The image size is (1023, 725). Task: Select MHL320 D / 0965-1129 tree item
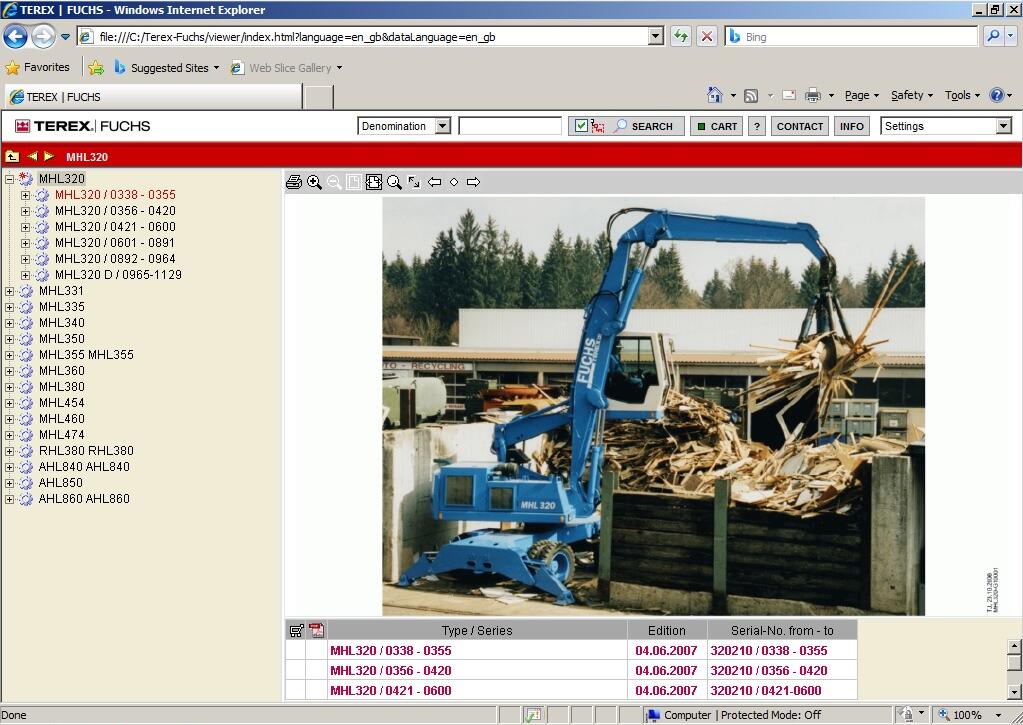pos(118,275)
